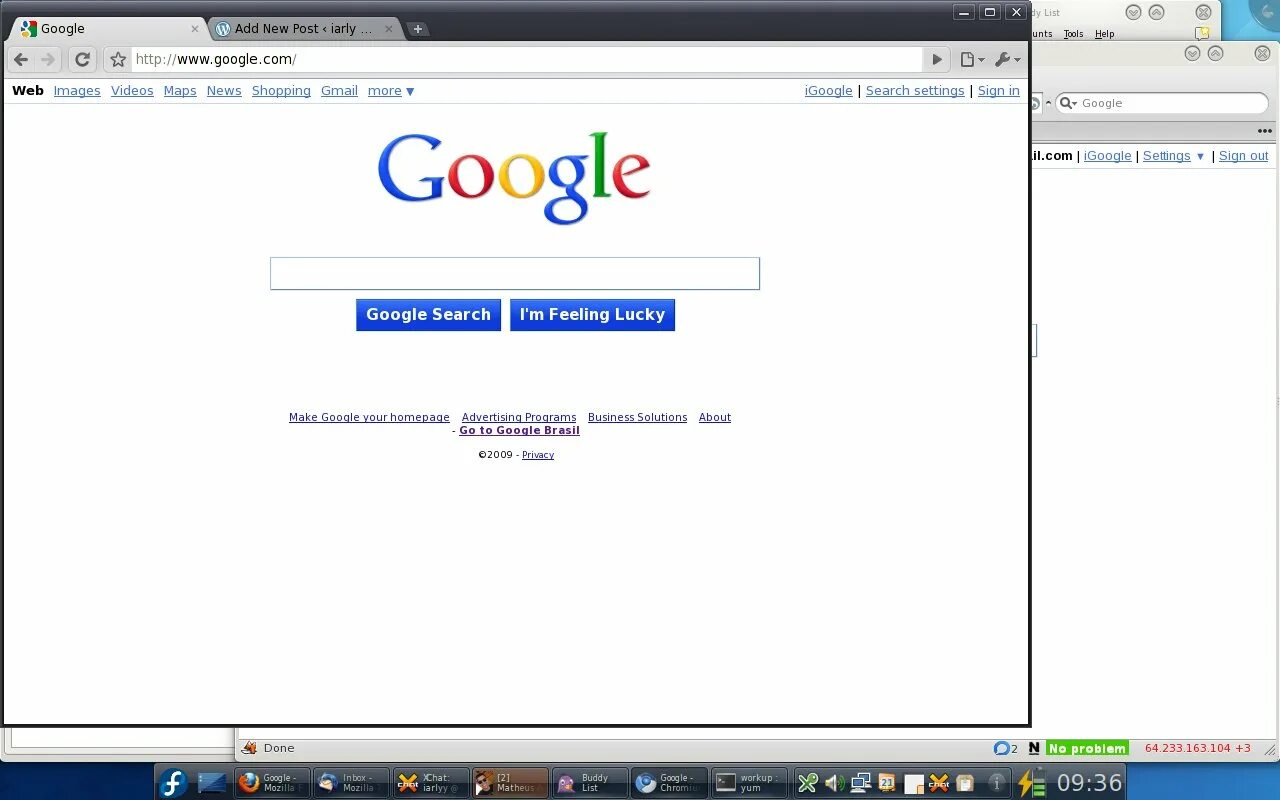Screen dimensions: 1280x800
Task: Open the Privacy link
Action: 538,455
